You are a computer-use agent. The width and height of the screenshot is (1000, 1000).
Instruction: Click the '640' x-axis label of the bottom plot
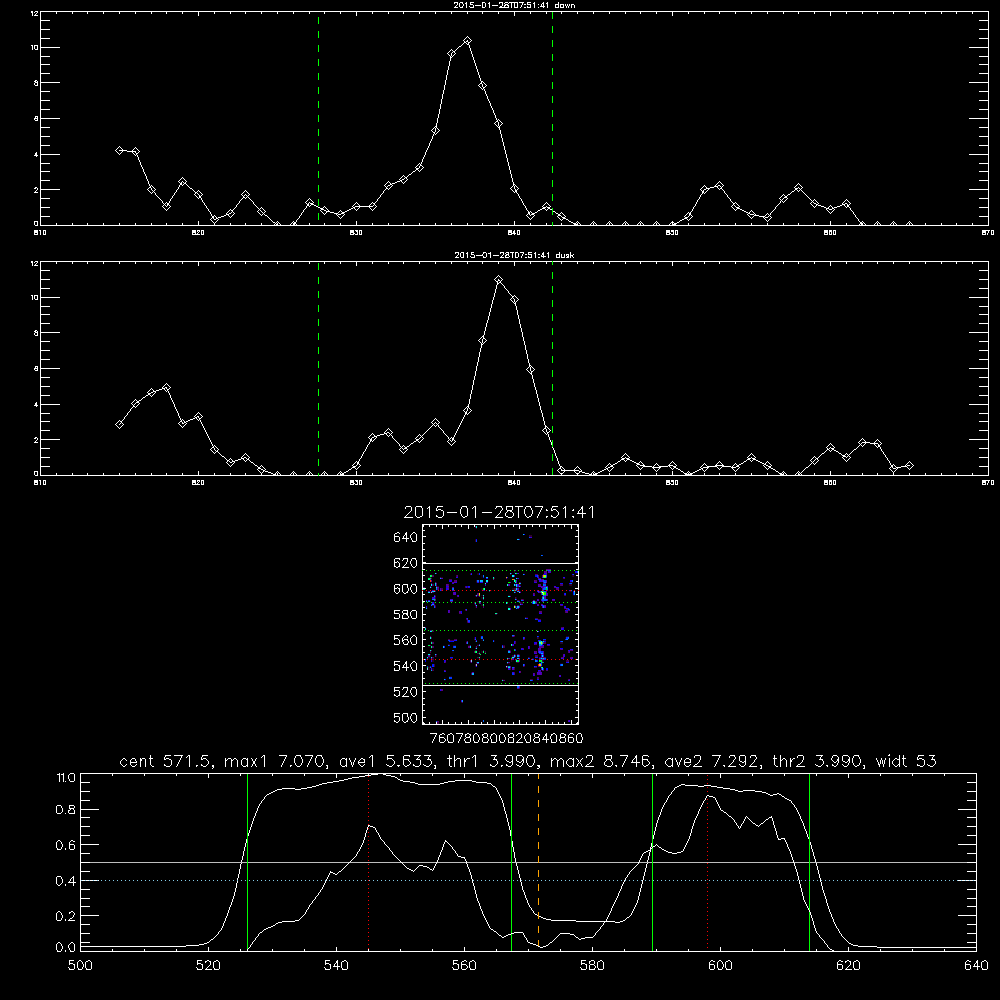coord(976,966)
